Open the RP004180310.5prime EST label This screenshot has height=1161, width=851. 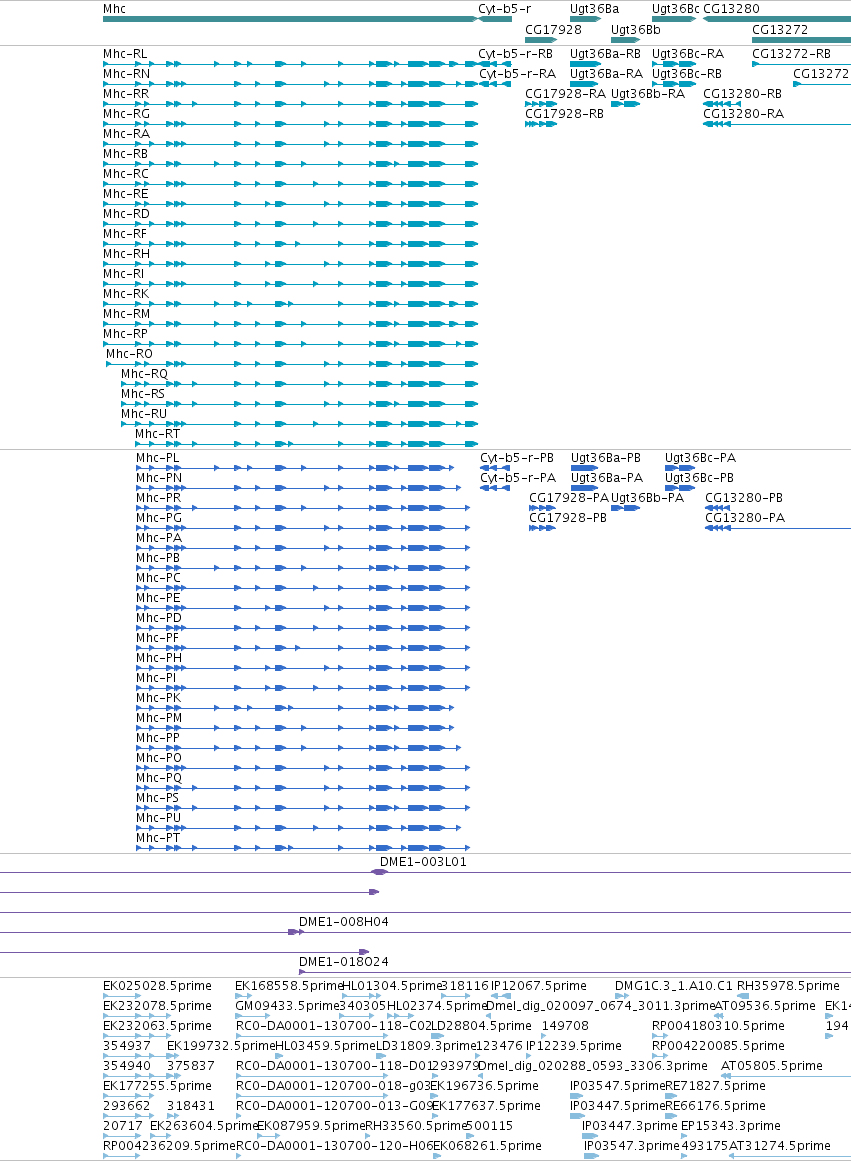(x=718, y=1026)
